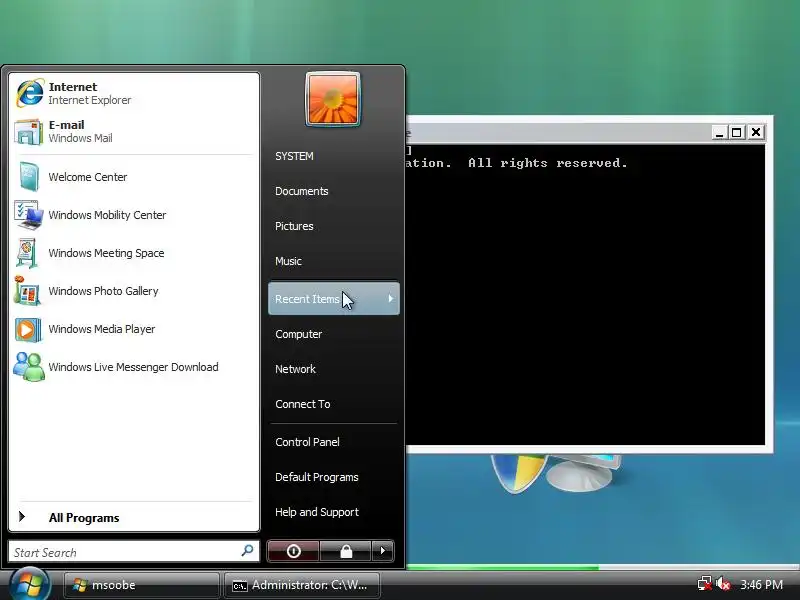Click the network status tray icon
Viewport: 800px width, 600px height.
point(705,584)
